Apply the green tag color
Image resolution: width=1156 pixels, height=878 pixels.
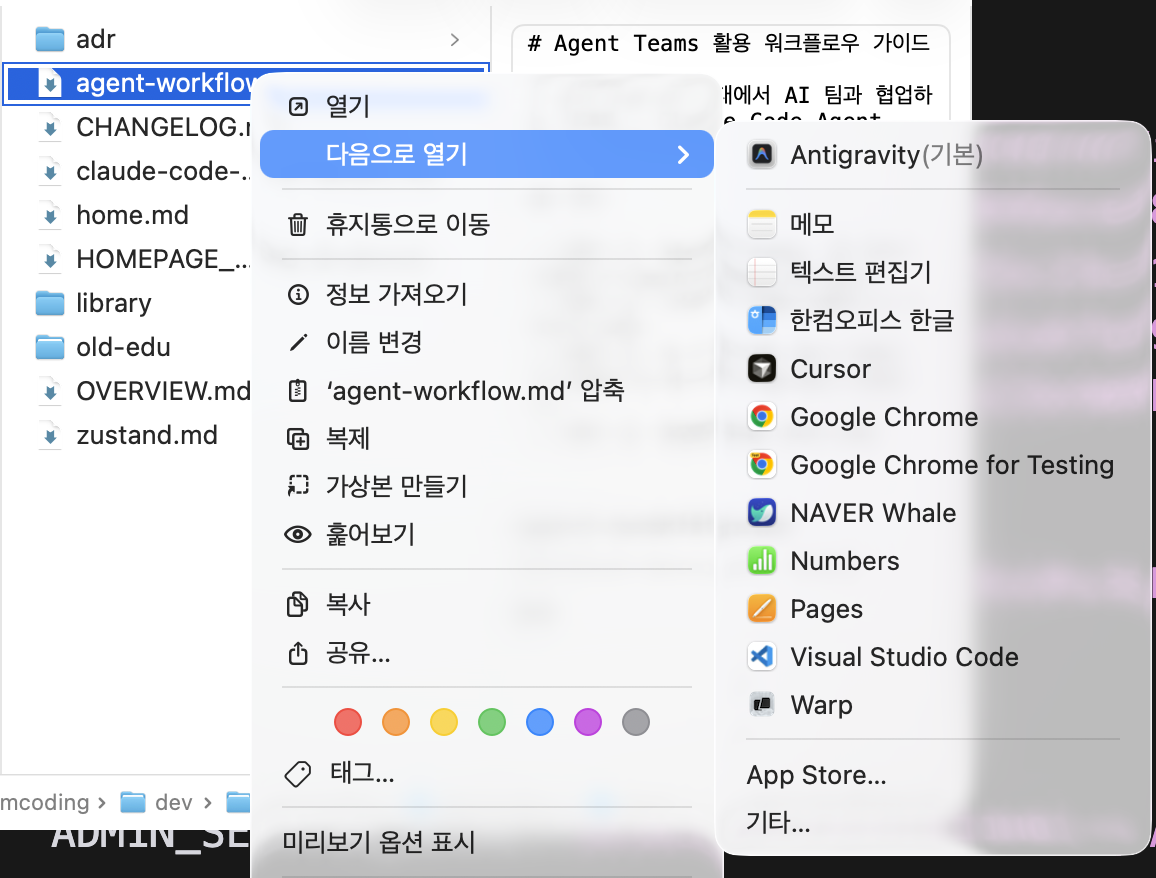(x=492, y=722)
